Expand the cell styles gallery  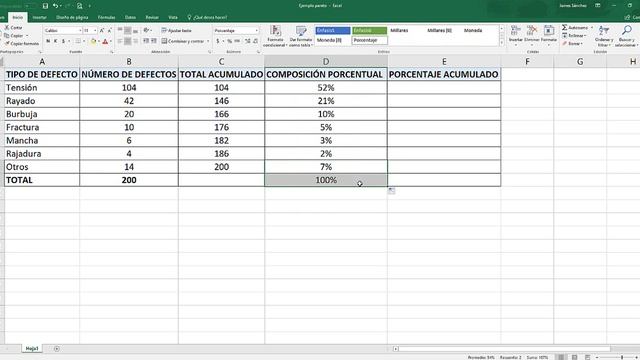tap(502, 43)
